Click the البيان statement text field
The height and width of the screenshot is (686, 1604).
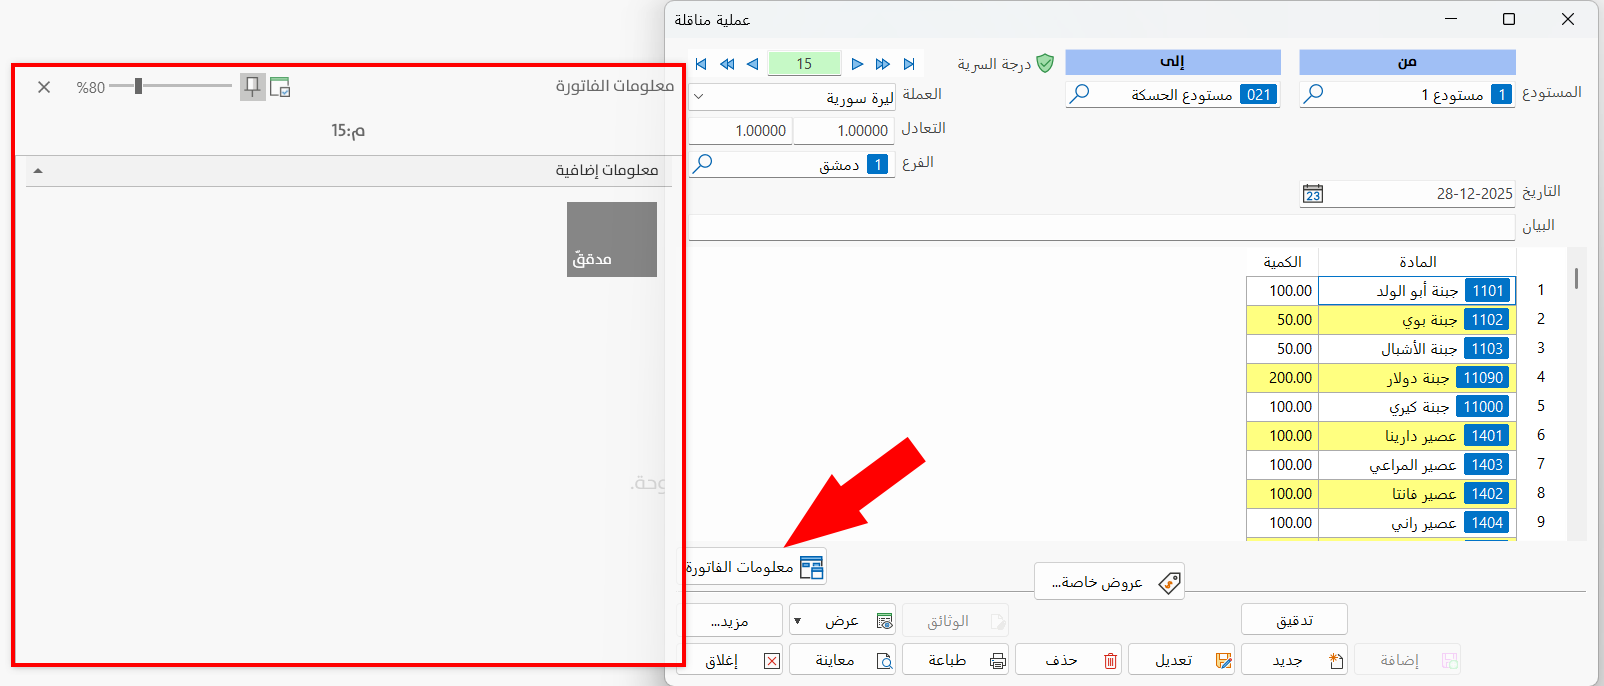point(1101,227)
